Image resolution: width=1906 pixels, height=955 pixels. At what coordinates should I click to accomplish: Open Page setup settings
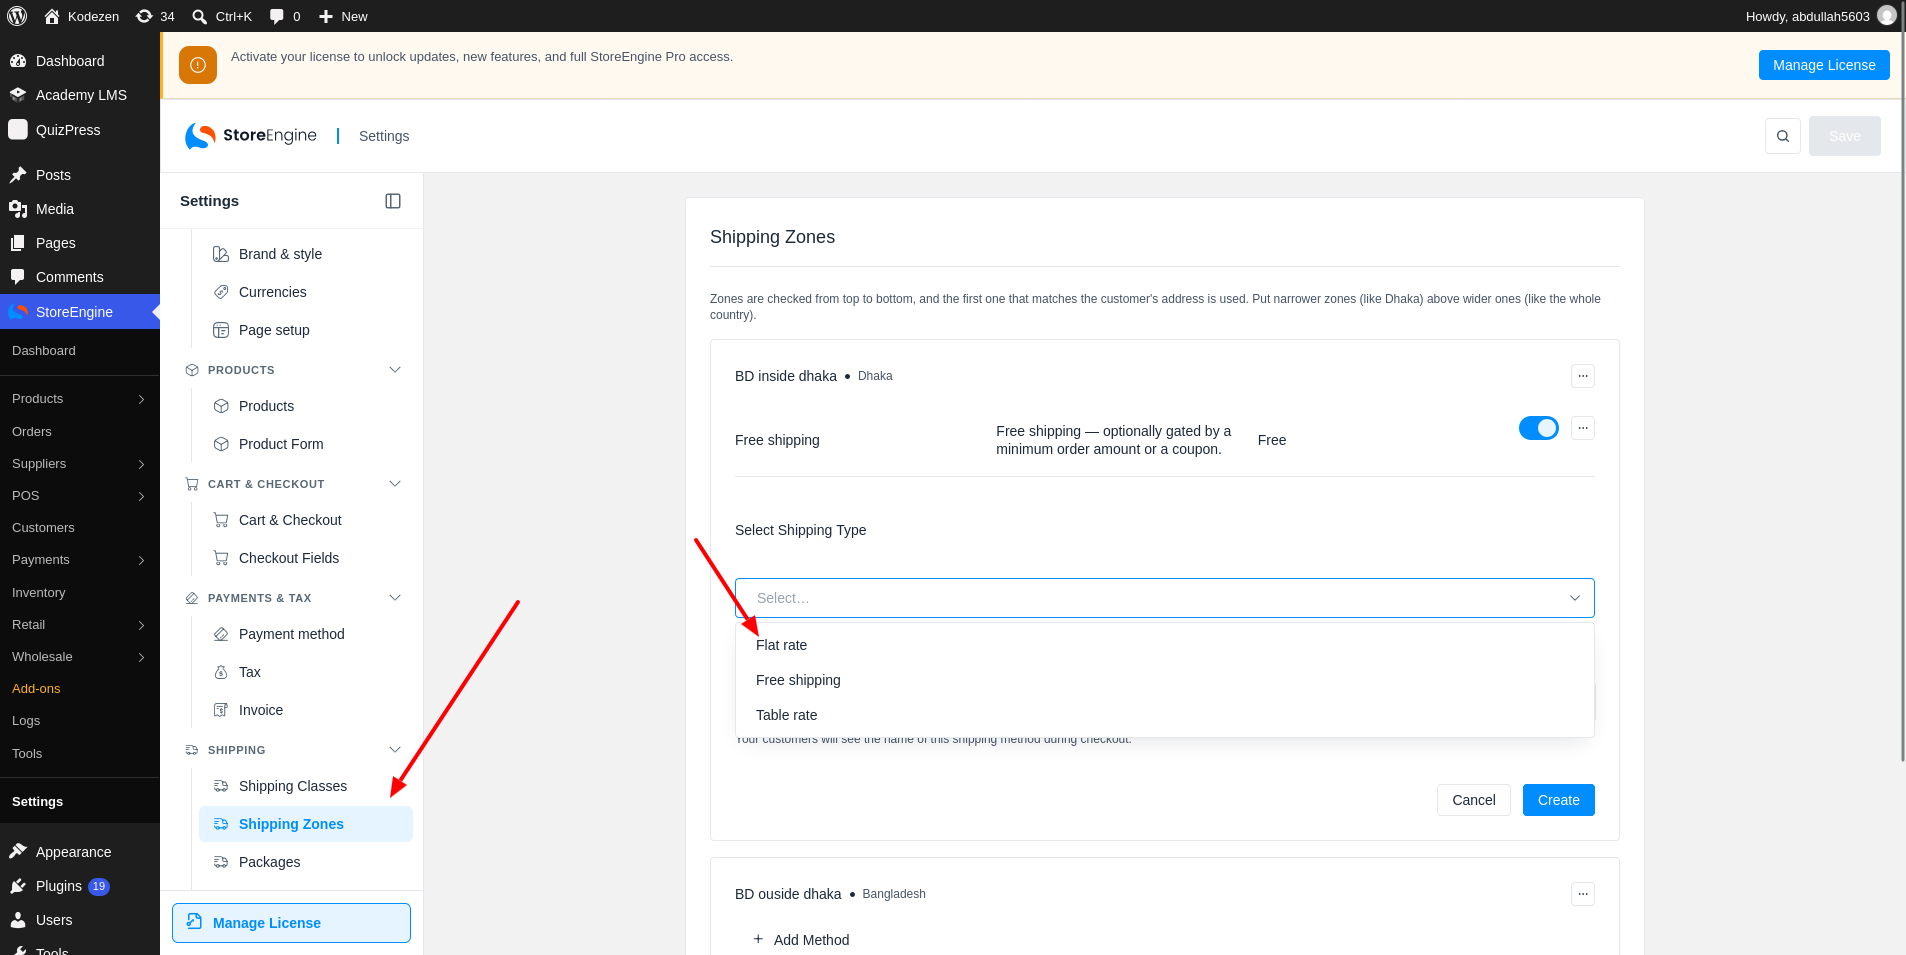(x=306, y=330)
